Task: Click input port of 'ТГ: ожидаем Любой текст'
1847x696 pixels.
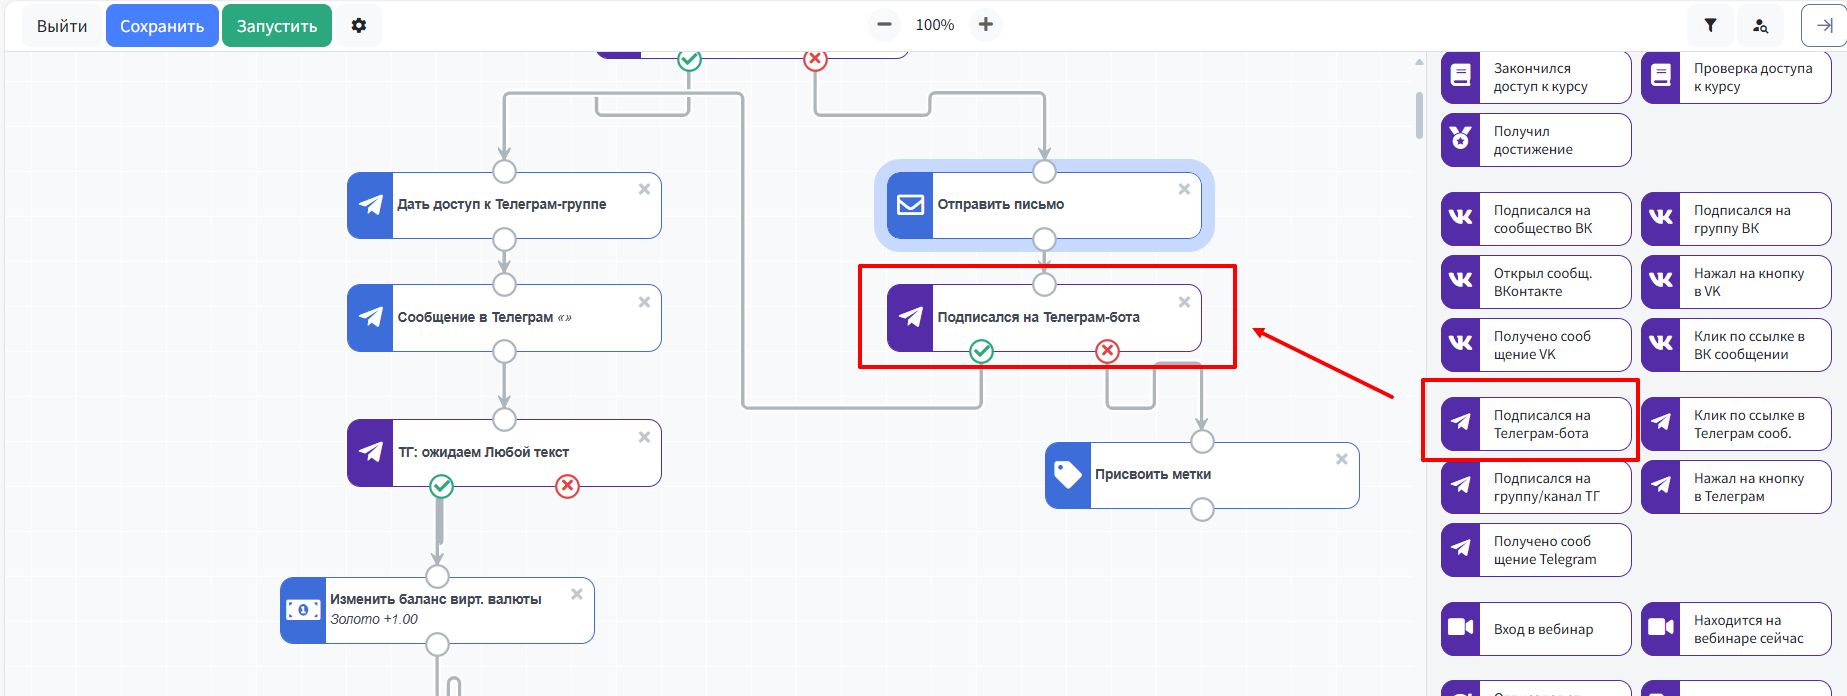Action: pos(504,419)
